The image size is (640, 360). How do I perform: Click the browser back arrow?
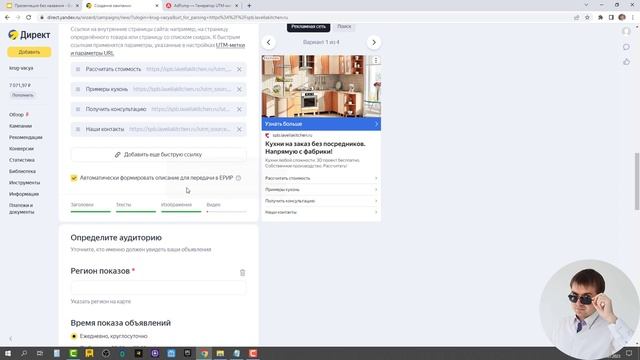(7, 18)
